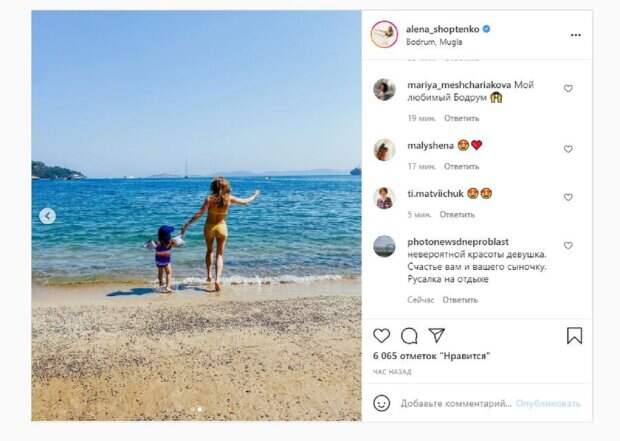620x441 pixels.
Task: Like mariya_meshchariakova's comment
Action: pyautogui.click(x=568, y=89)
